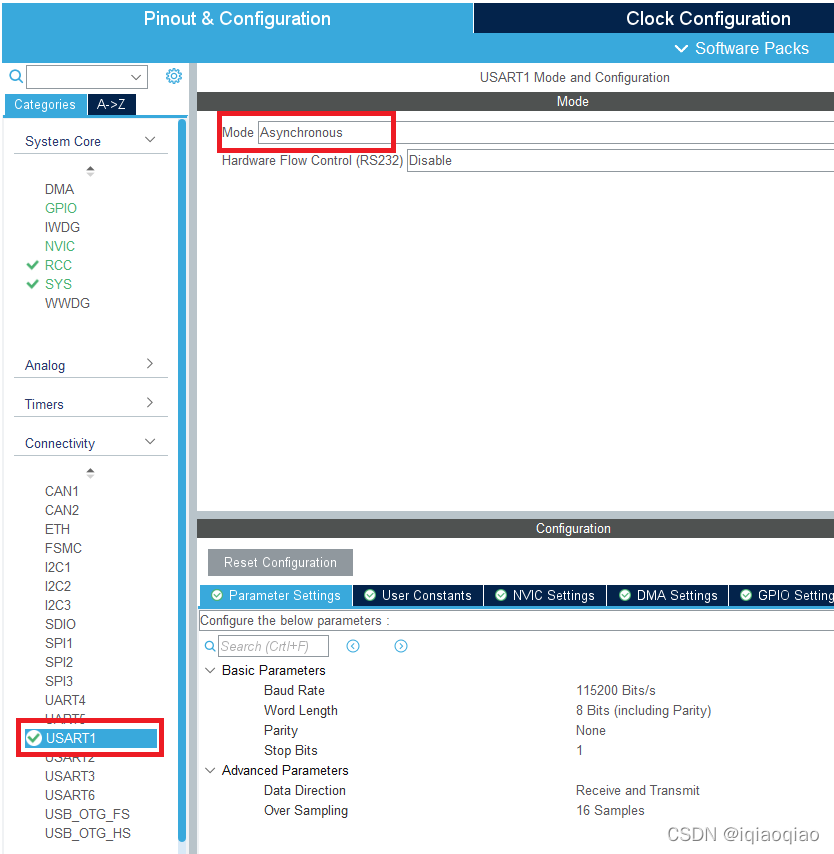Click the category search magnifier icon
834x854 pixels.
coord(16,76)
